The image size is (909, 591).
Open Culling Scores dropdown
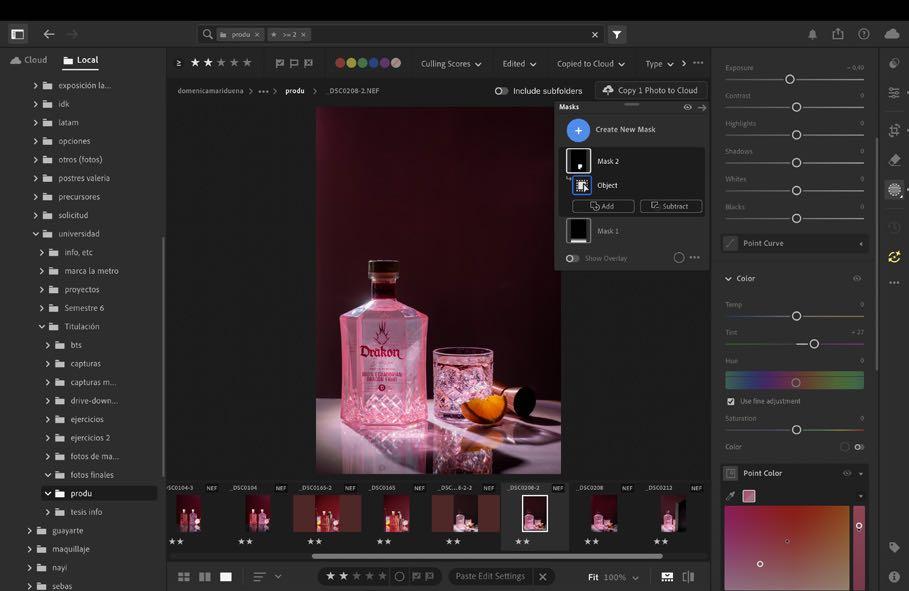(x=451, y=64)
